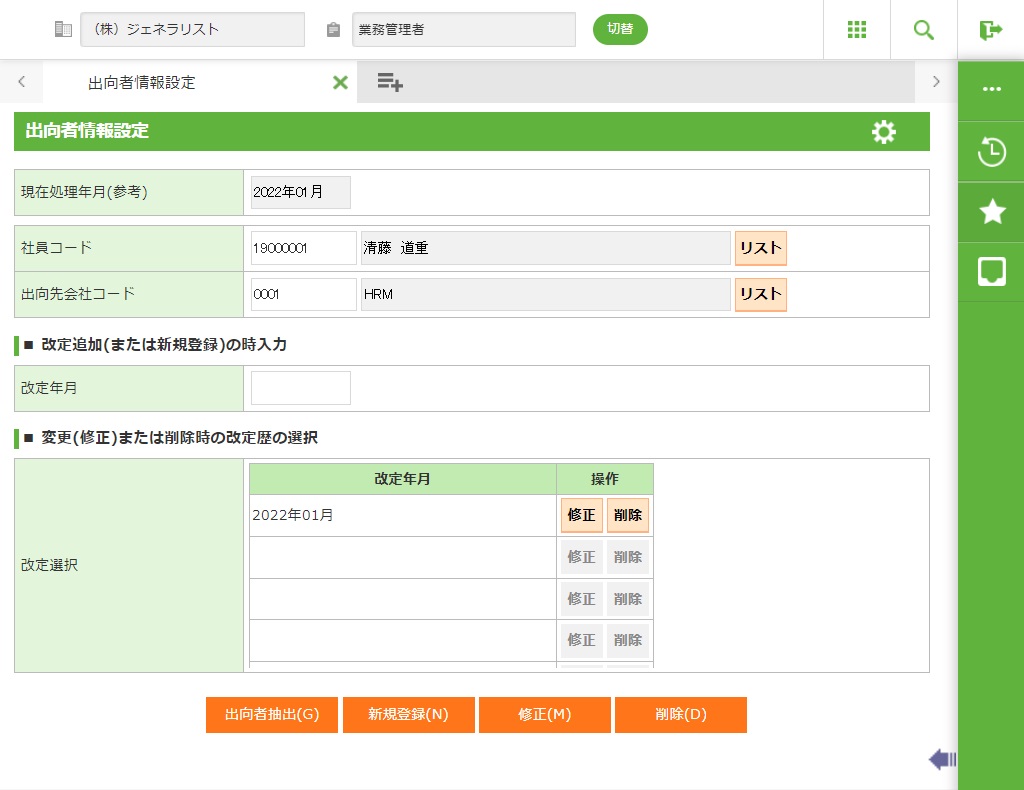
Task: Click the 切替 button
Action: [620, 29]
